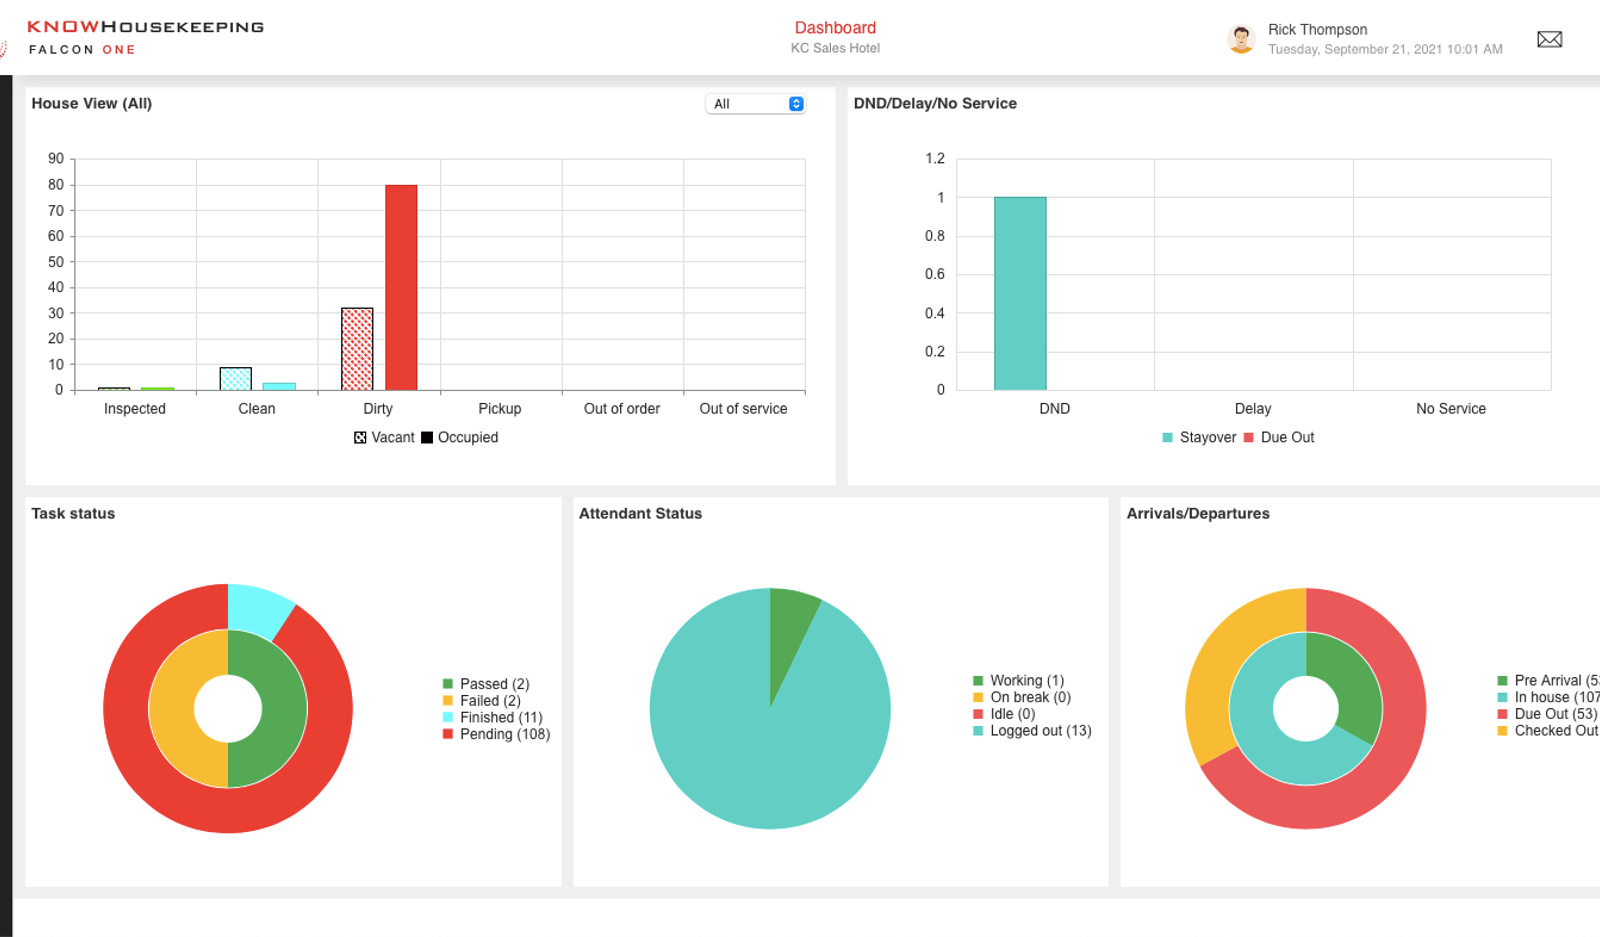Click the KnowHousekeeping Falcon One logo

click(145, 37)
